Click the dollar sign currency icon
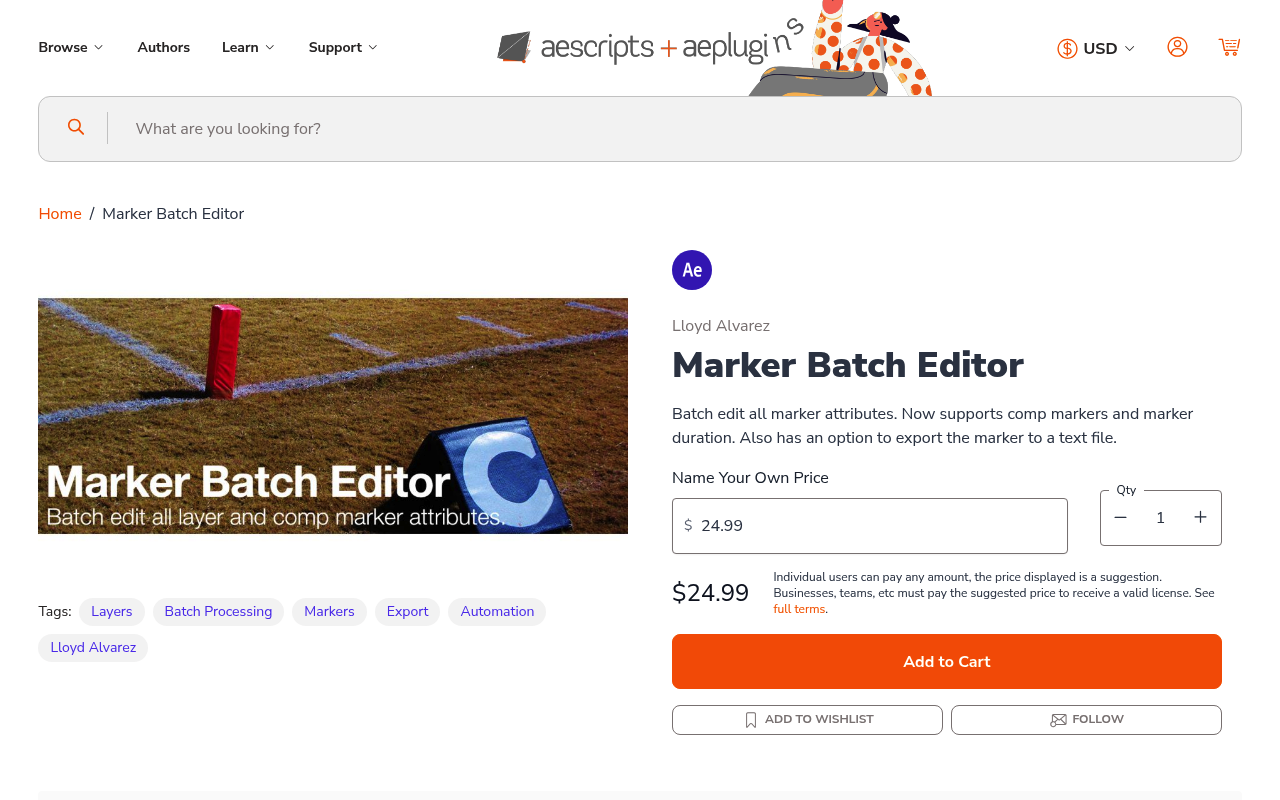The height and width of the screenshot is (800, 1280). click(1066, 47)
